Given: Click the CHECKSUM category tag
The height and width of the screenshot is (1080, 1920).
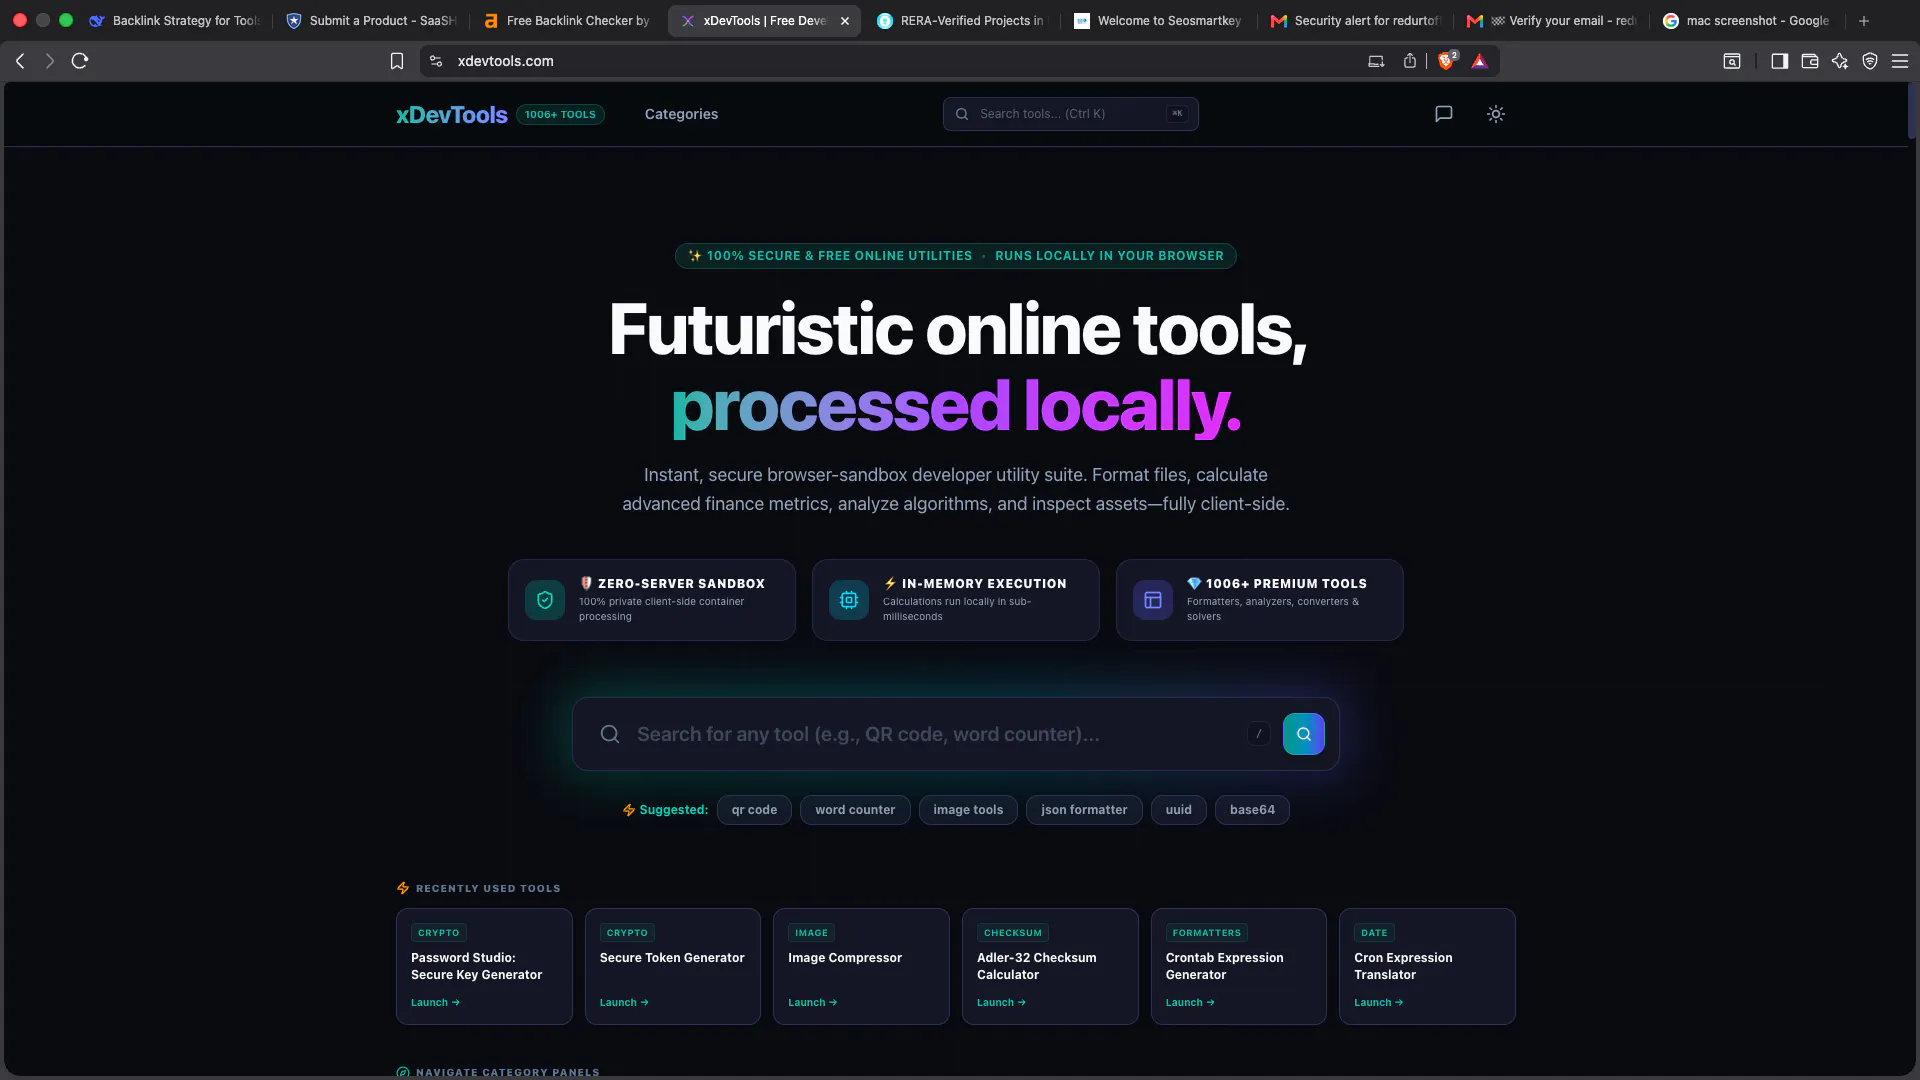Looking at the screenshot, I should point(1012,933).
